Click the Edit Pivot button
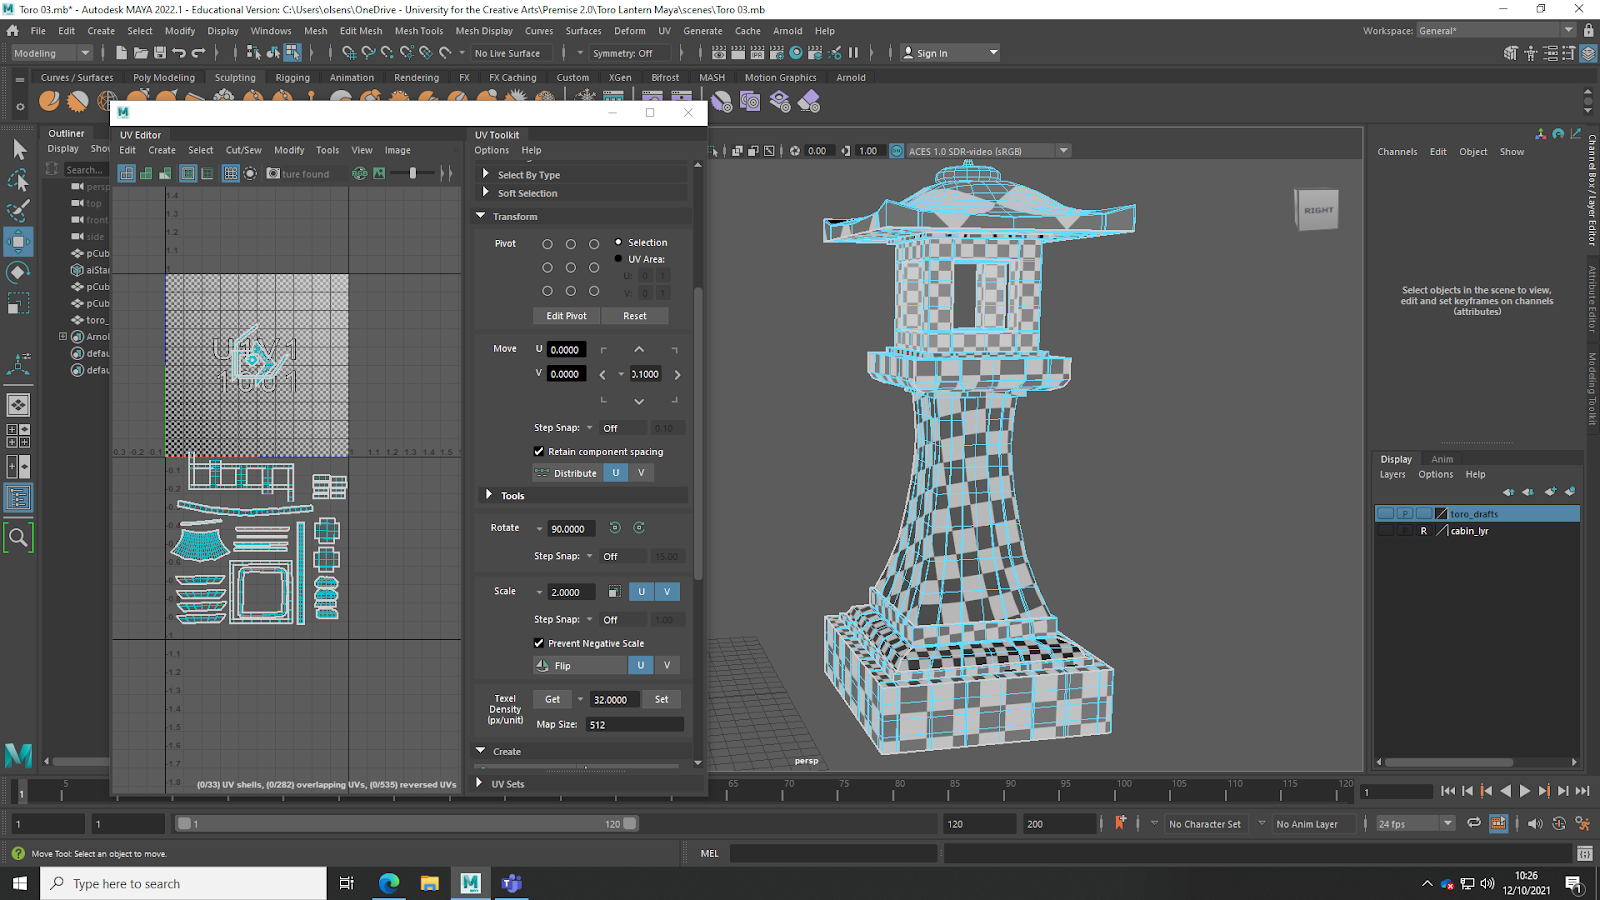This screenshot has height=900, width=1600. coord(566,316)
